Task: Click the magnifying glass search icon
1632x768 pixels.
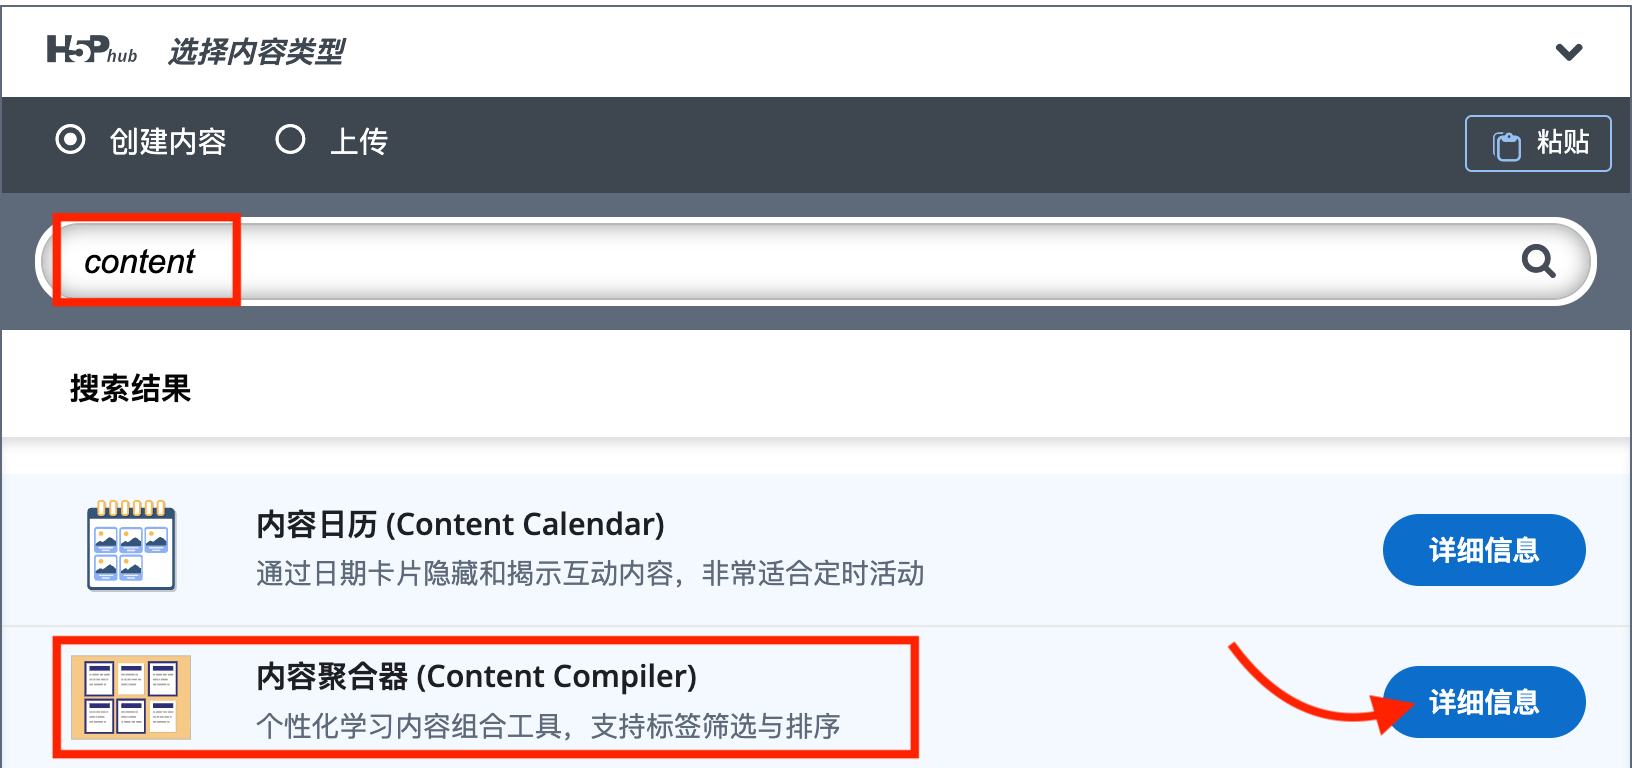Action: click(x=1538, y=262)
